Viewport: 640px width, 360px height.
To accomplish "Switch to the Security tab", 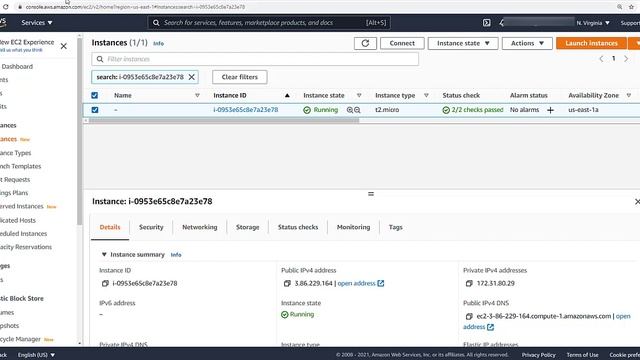I will [151, 227].
